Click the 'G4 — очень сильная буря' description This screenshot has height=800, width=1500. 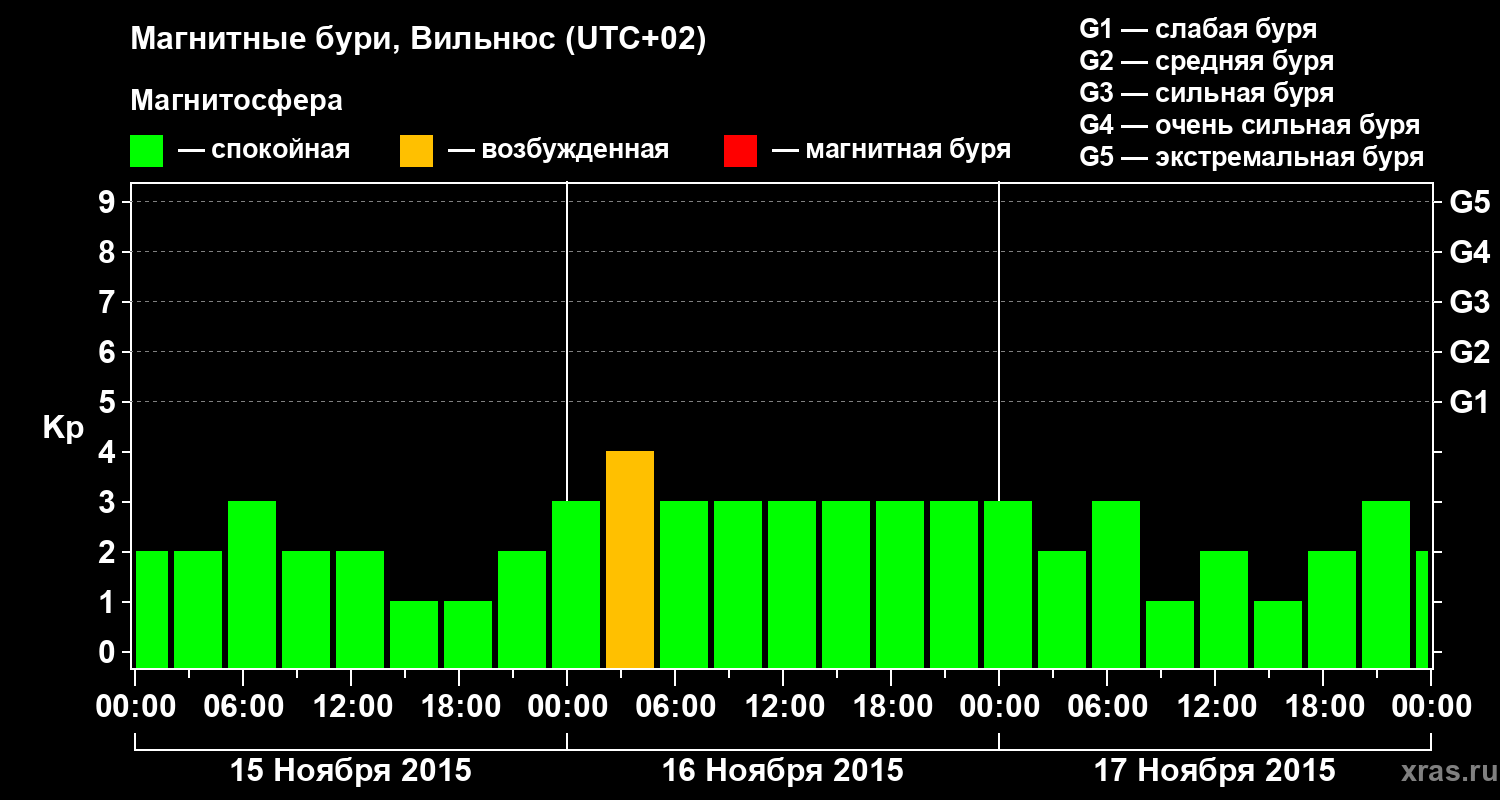tap(1250, 125)
